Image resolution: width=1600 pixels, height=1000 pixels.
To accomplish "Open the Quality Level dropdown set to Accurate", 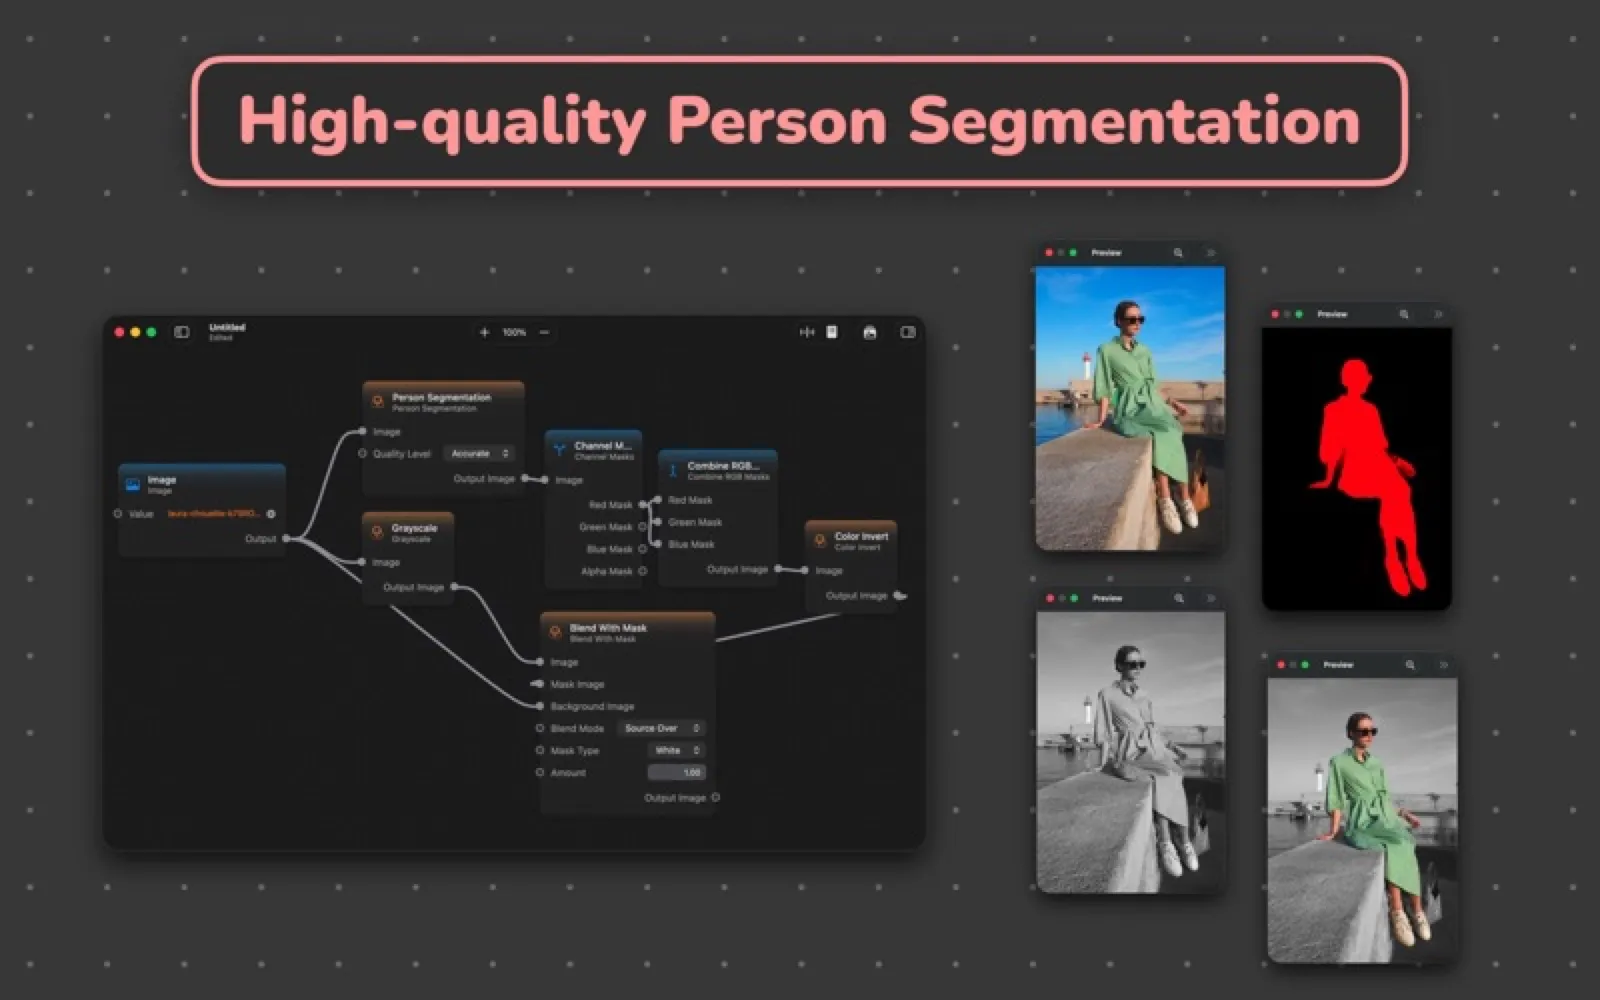I will coord(479,454).
